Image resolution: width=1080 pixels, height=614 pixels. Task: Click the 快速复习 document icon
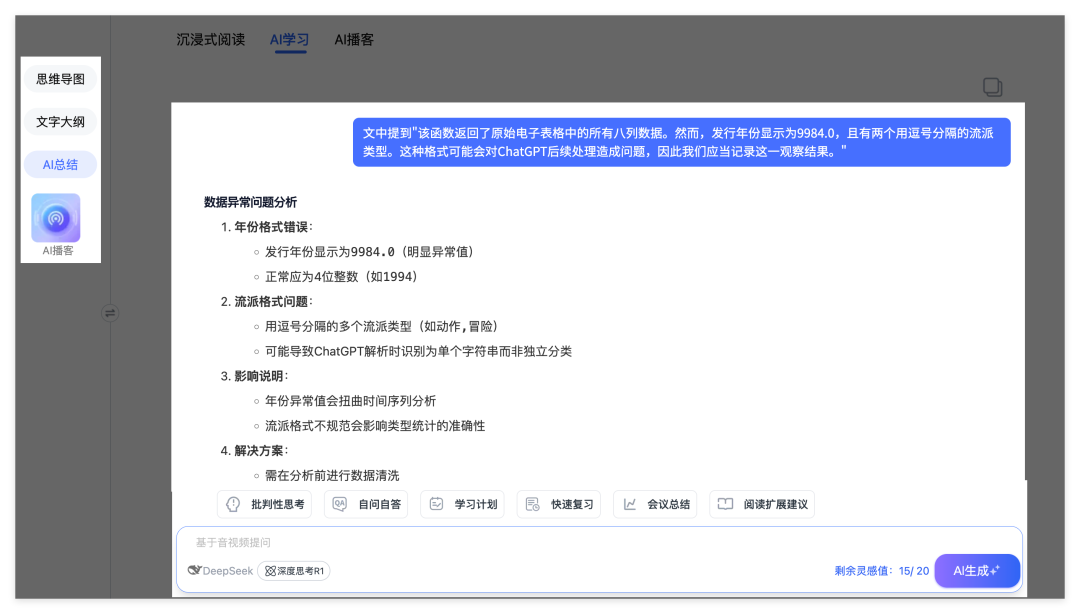tap(533, 504)
